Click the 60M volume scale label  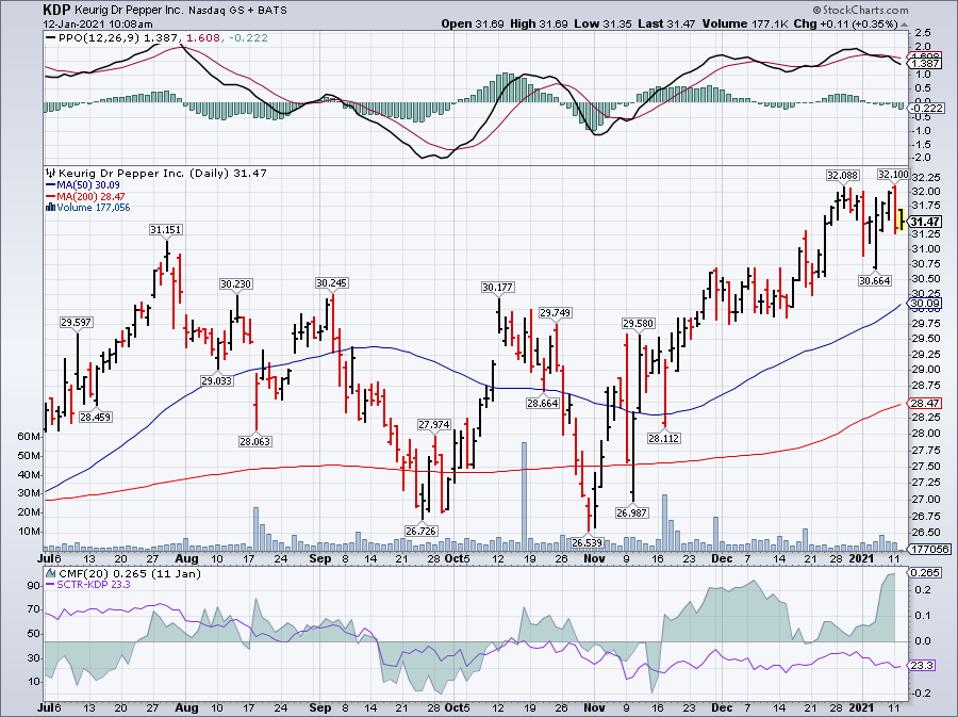click(29, 437)
